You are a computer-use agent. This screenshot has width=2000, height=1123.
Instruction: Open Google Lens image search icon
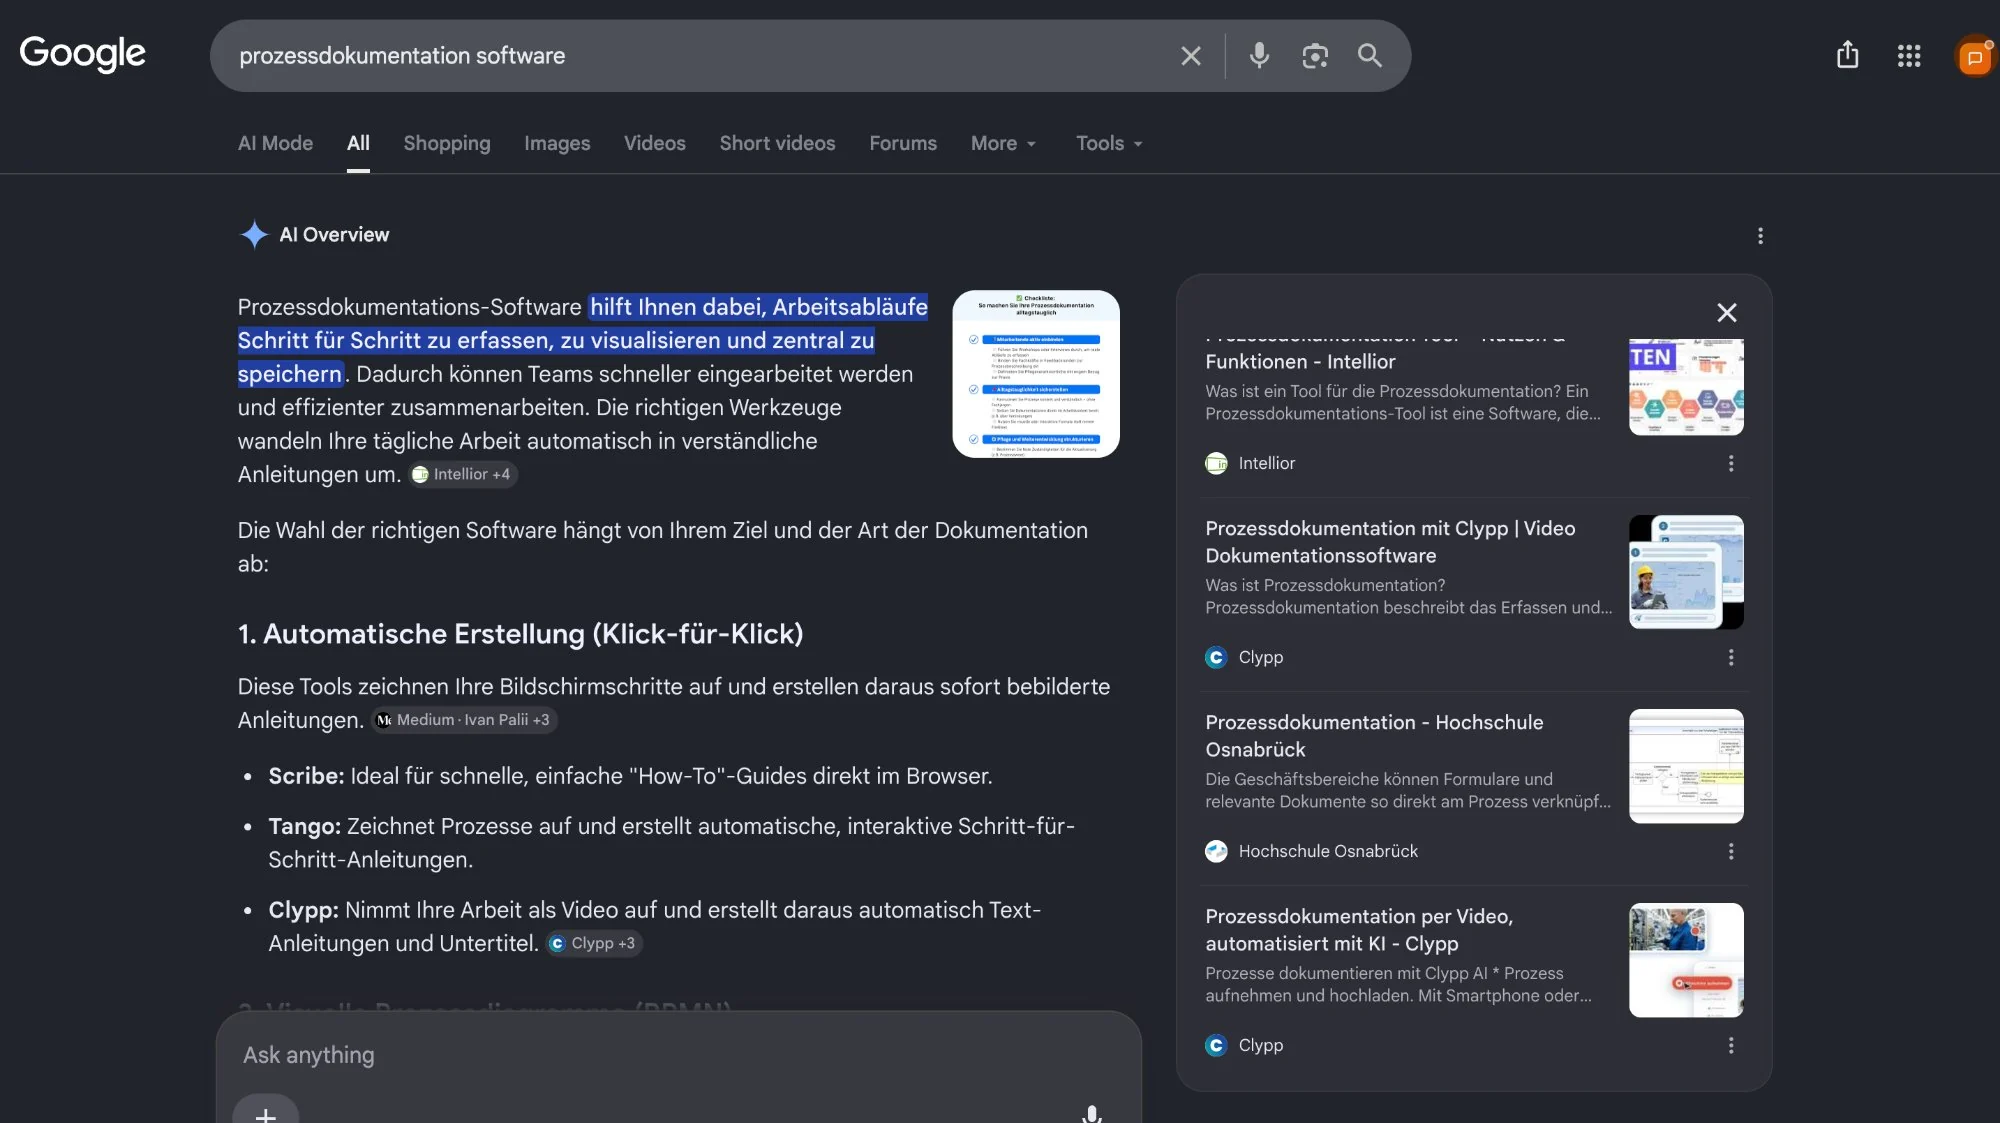point(1315,56)
